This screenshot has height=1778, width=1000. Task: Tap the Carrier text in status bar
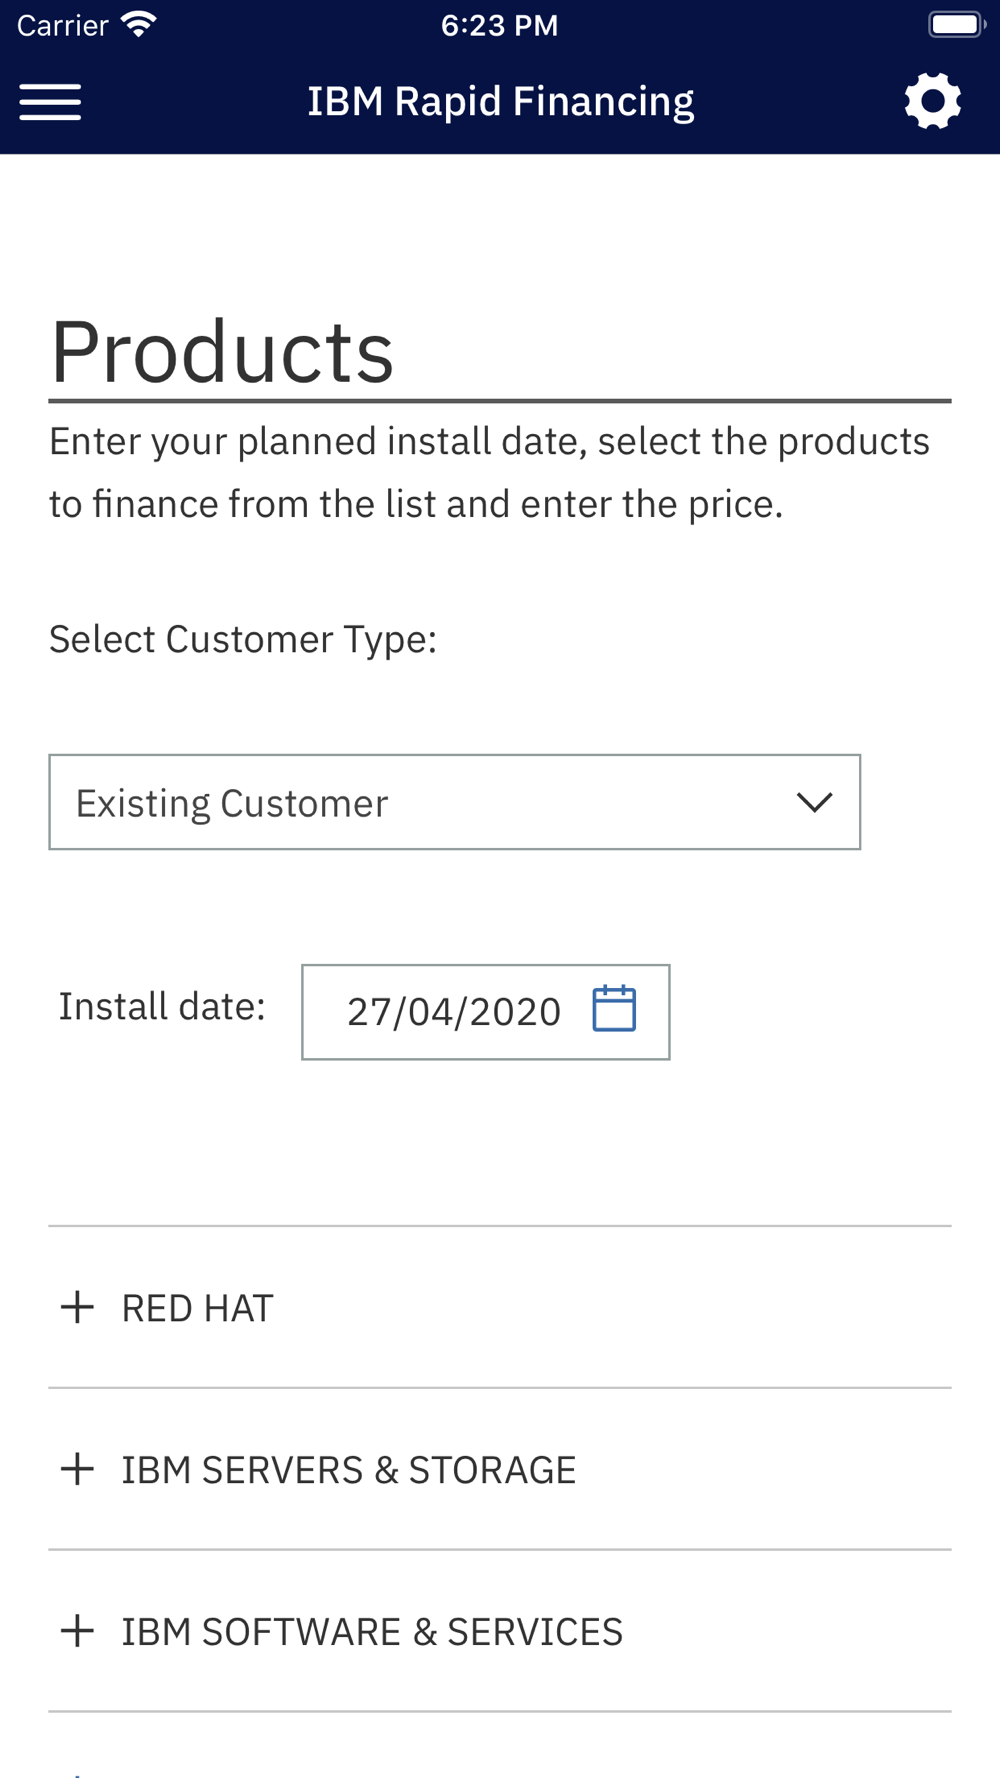(62, 25)
